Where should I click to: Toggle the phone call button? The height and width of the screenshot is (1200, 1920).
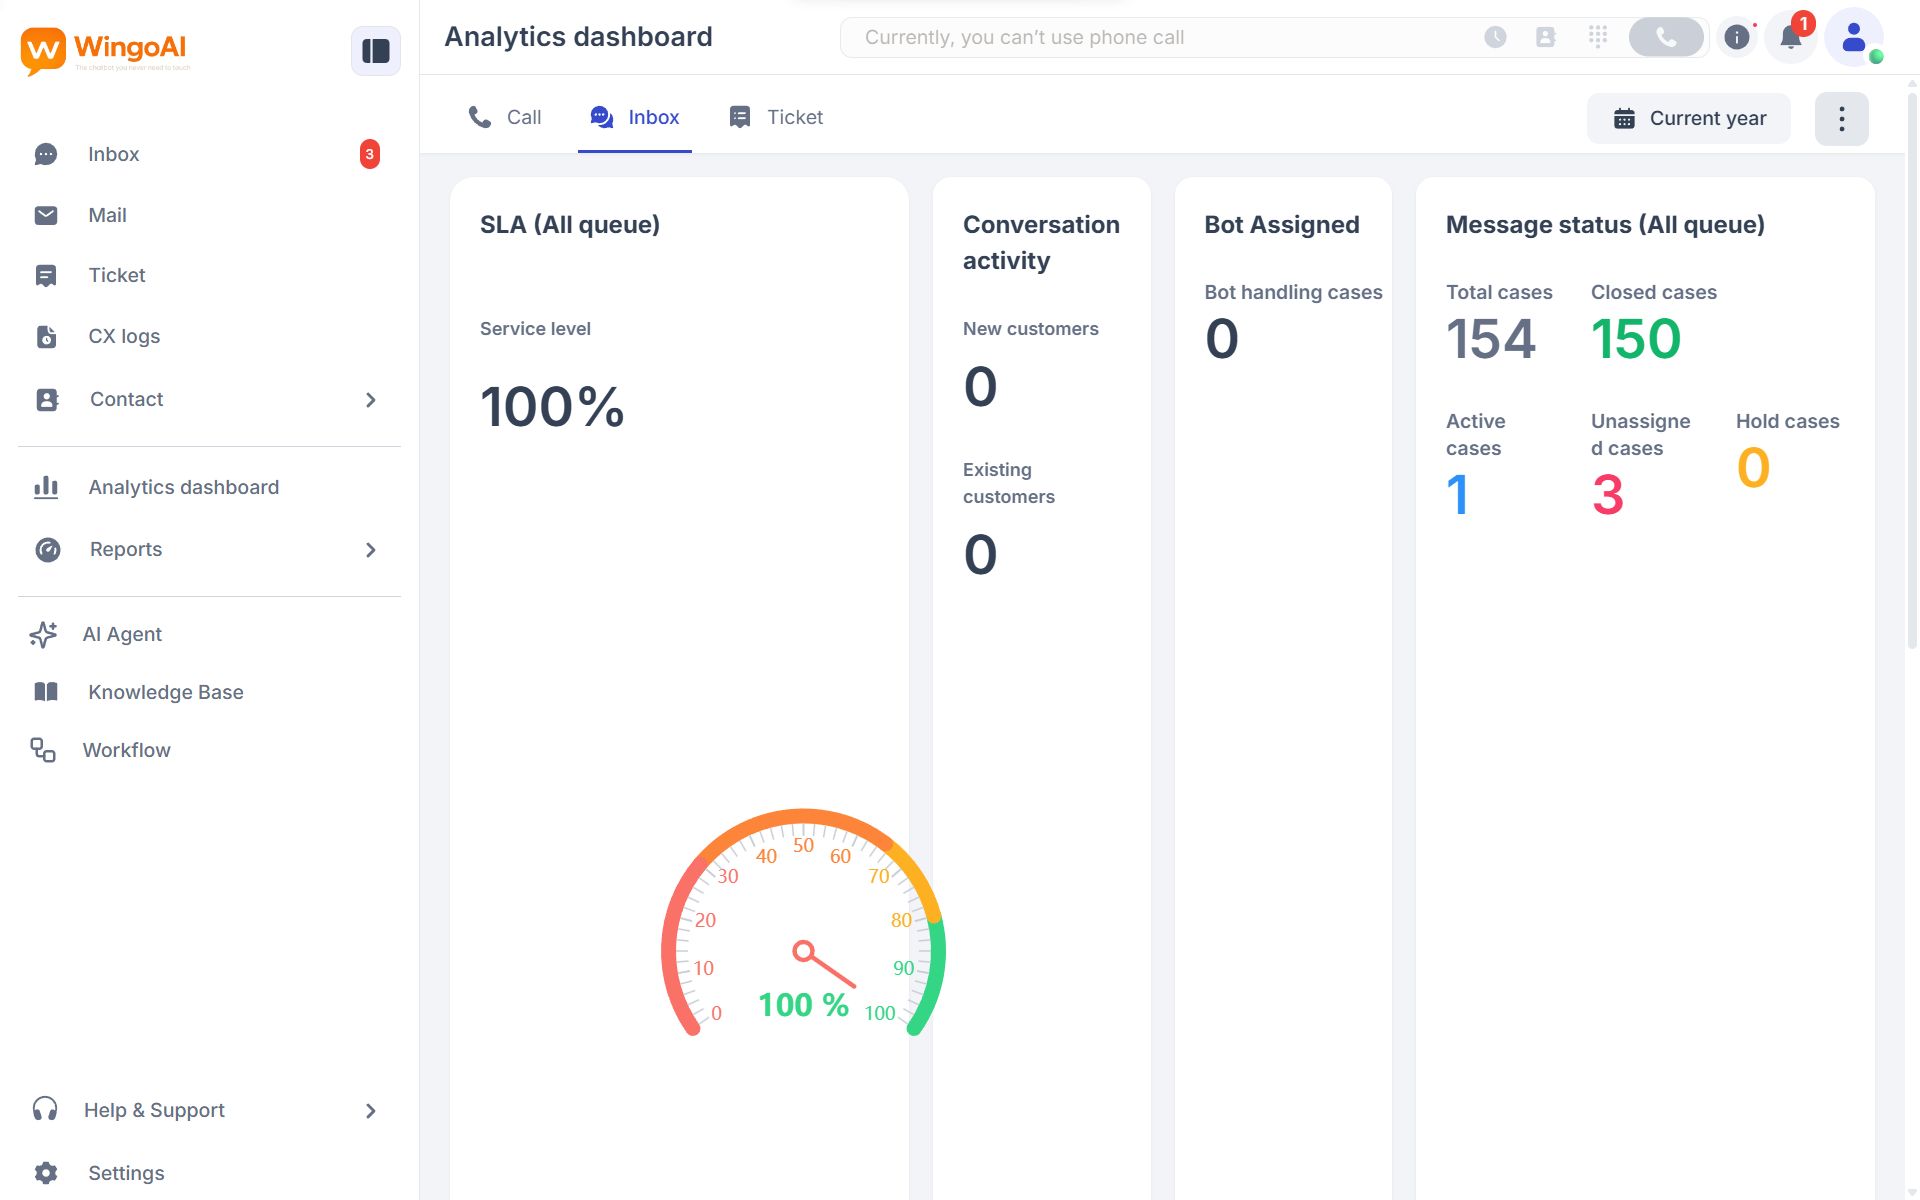pos(1665,37)
